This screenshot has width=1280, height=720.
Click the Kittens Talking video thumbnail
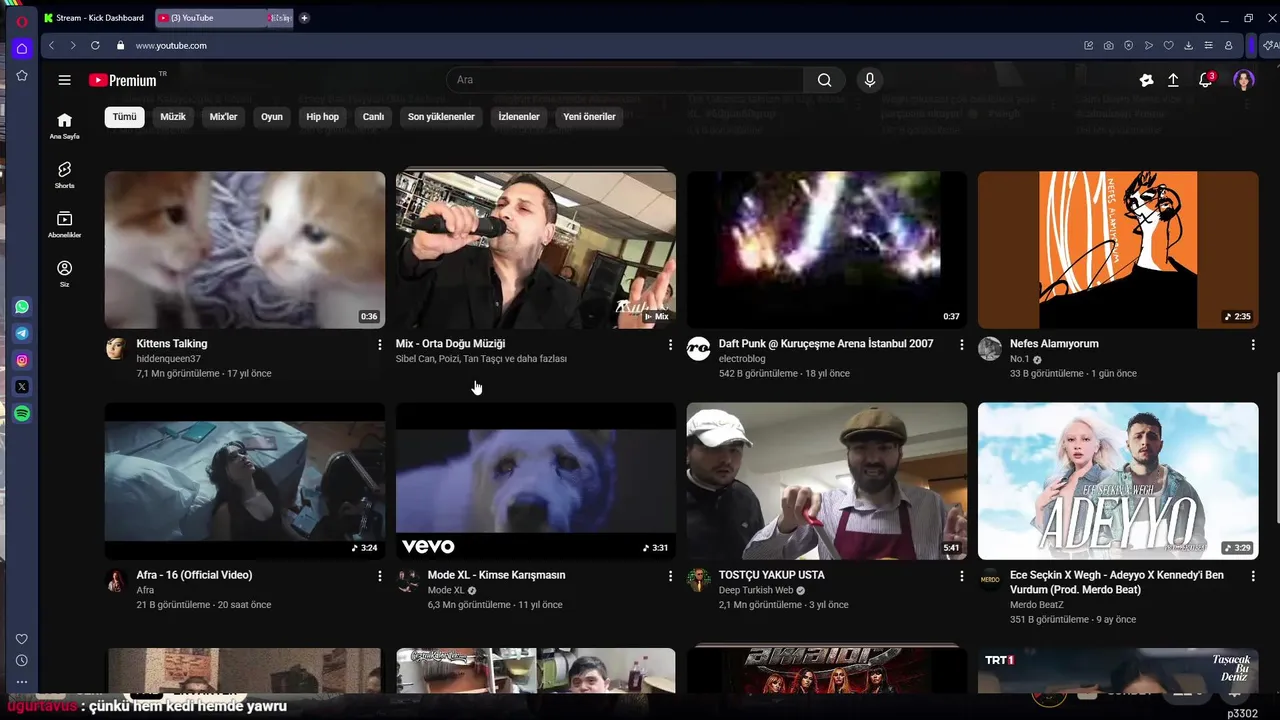tap(245, 250)
